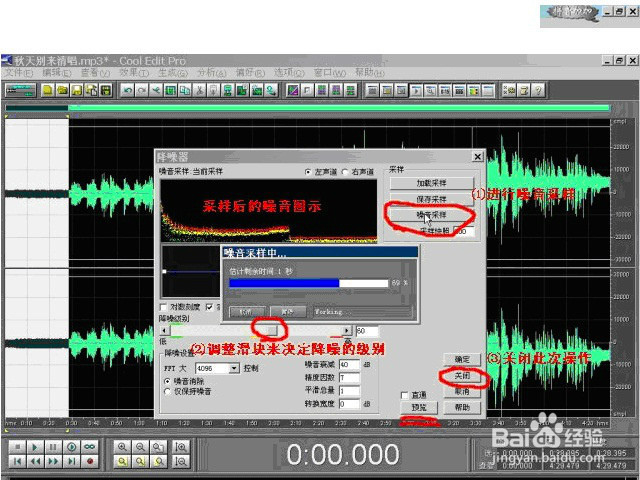Screen dimensions: 640x480
Task: Click the right arrow of the noise level slider
Action: pos(347,331)
